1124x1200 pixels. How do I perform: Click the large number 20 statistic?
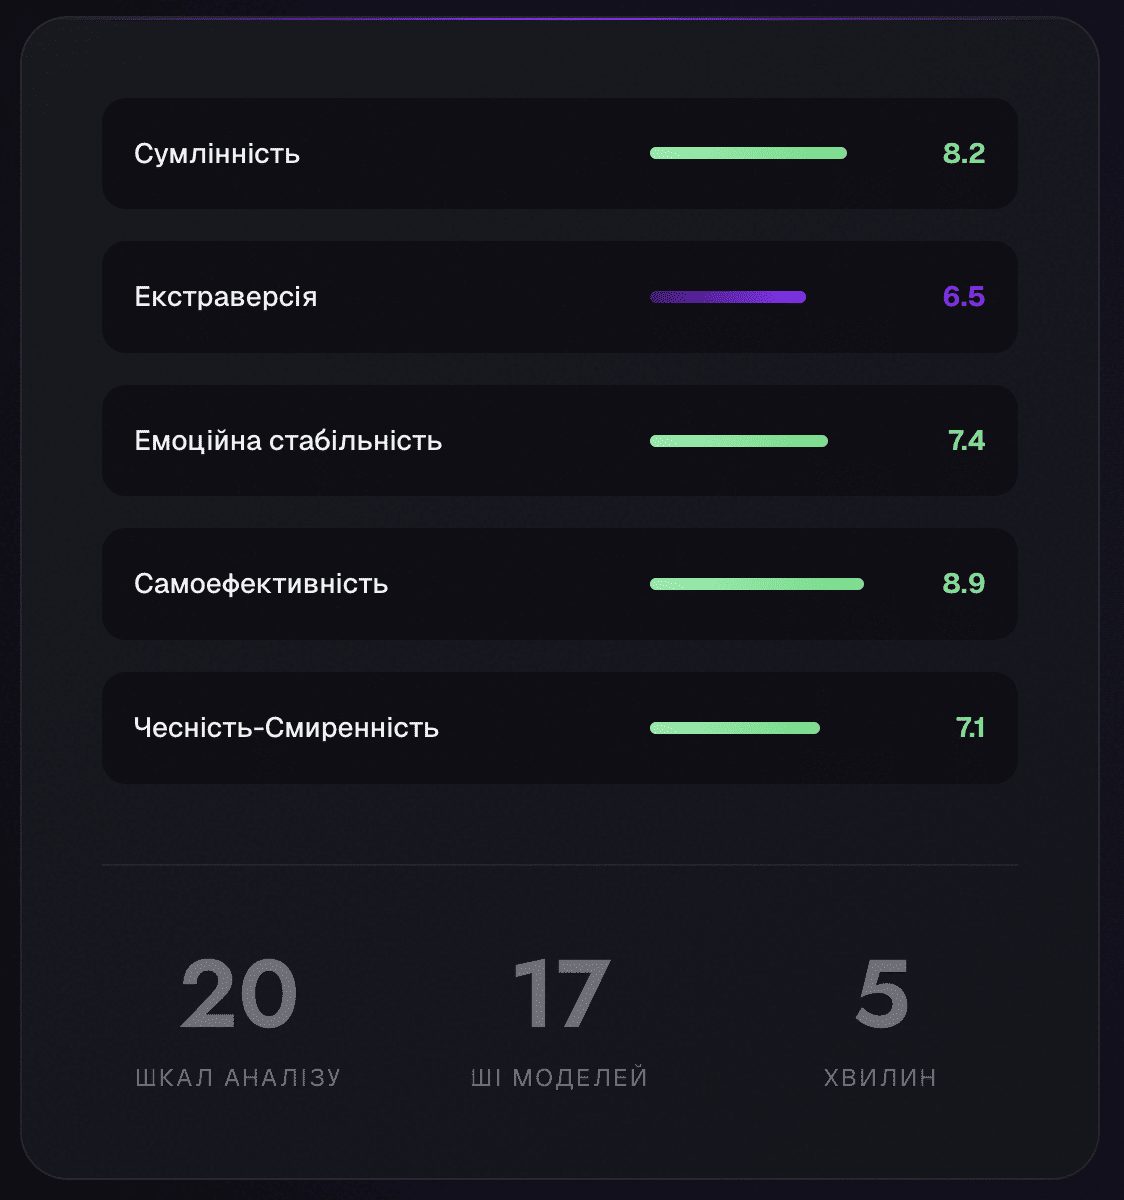pos(238,994)
